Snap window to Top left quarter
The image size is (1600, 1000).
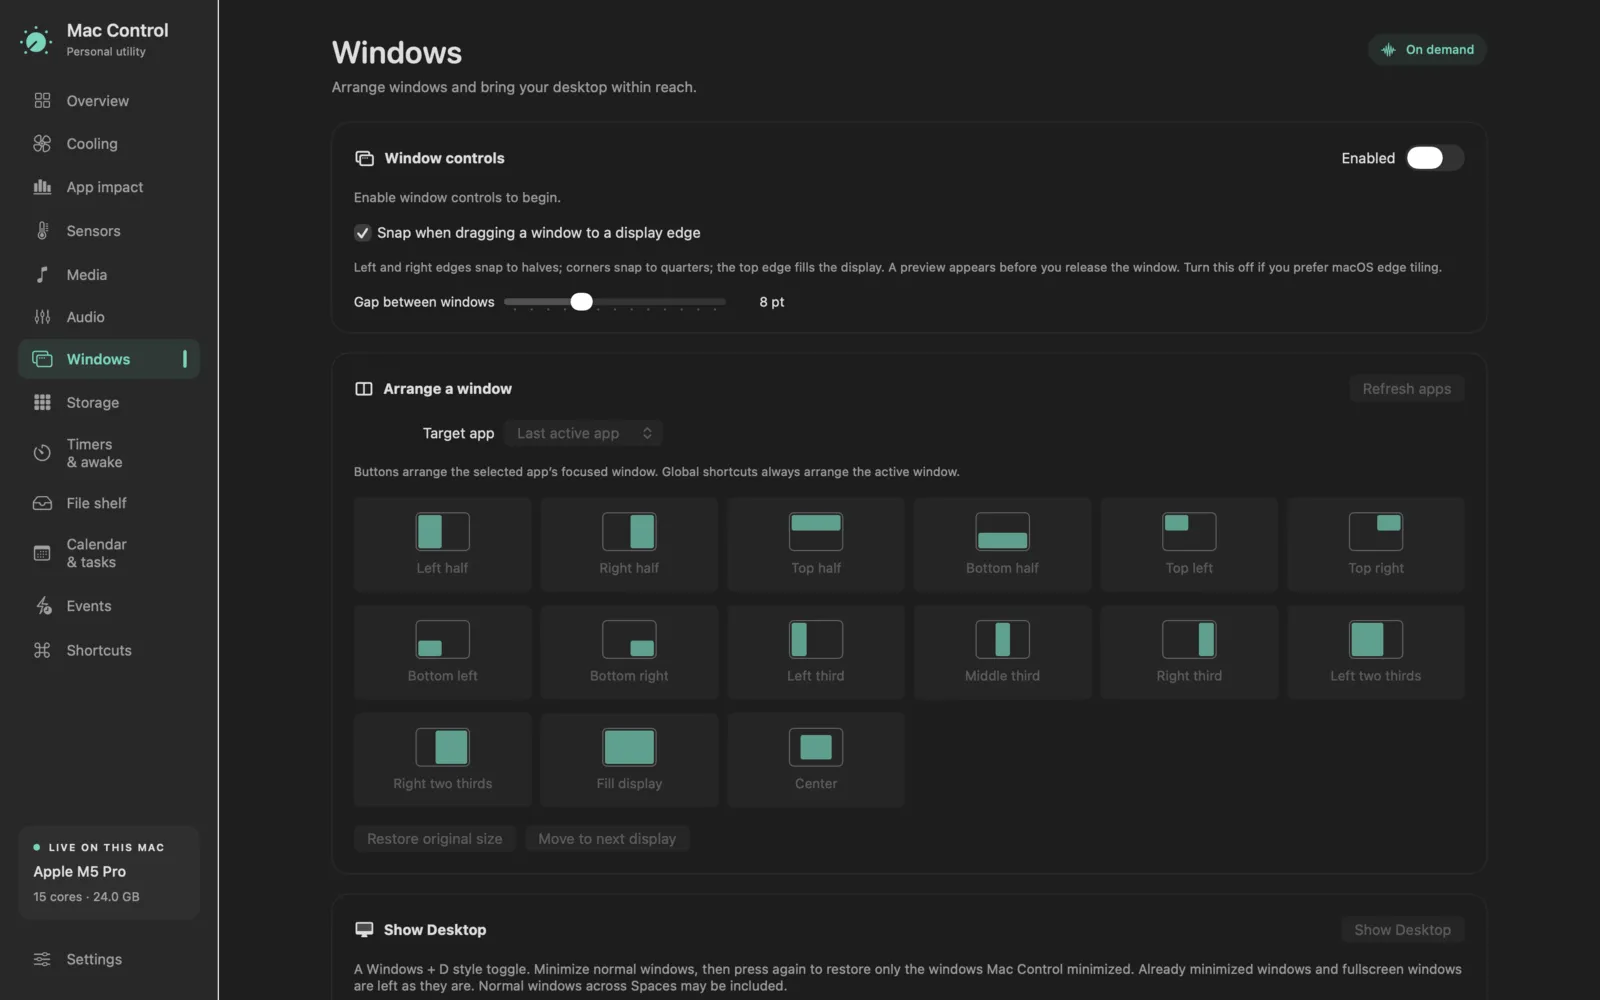1189,544
